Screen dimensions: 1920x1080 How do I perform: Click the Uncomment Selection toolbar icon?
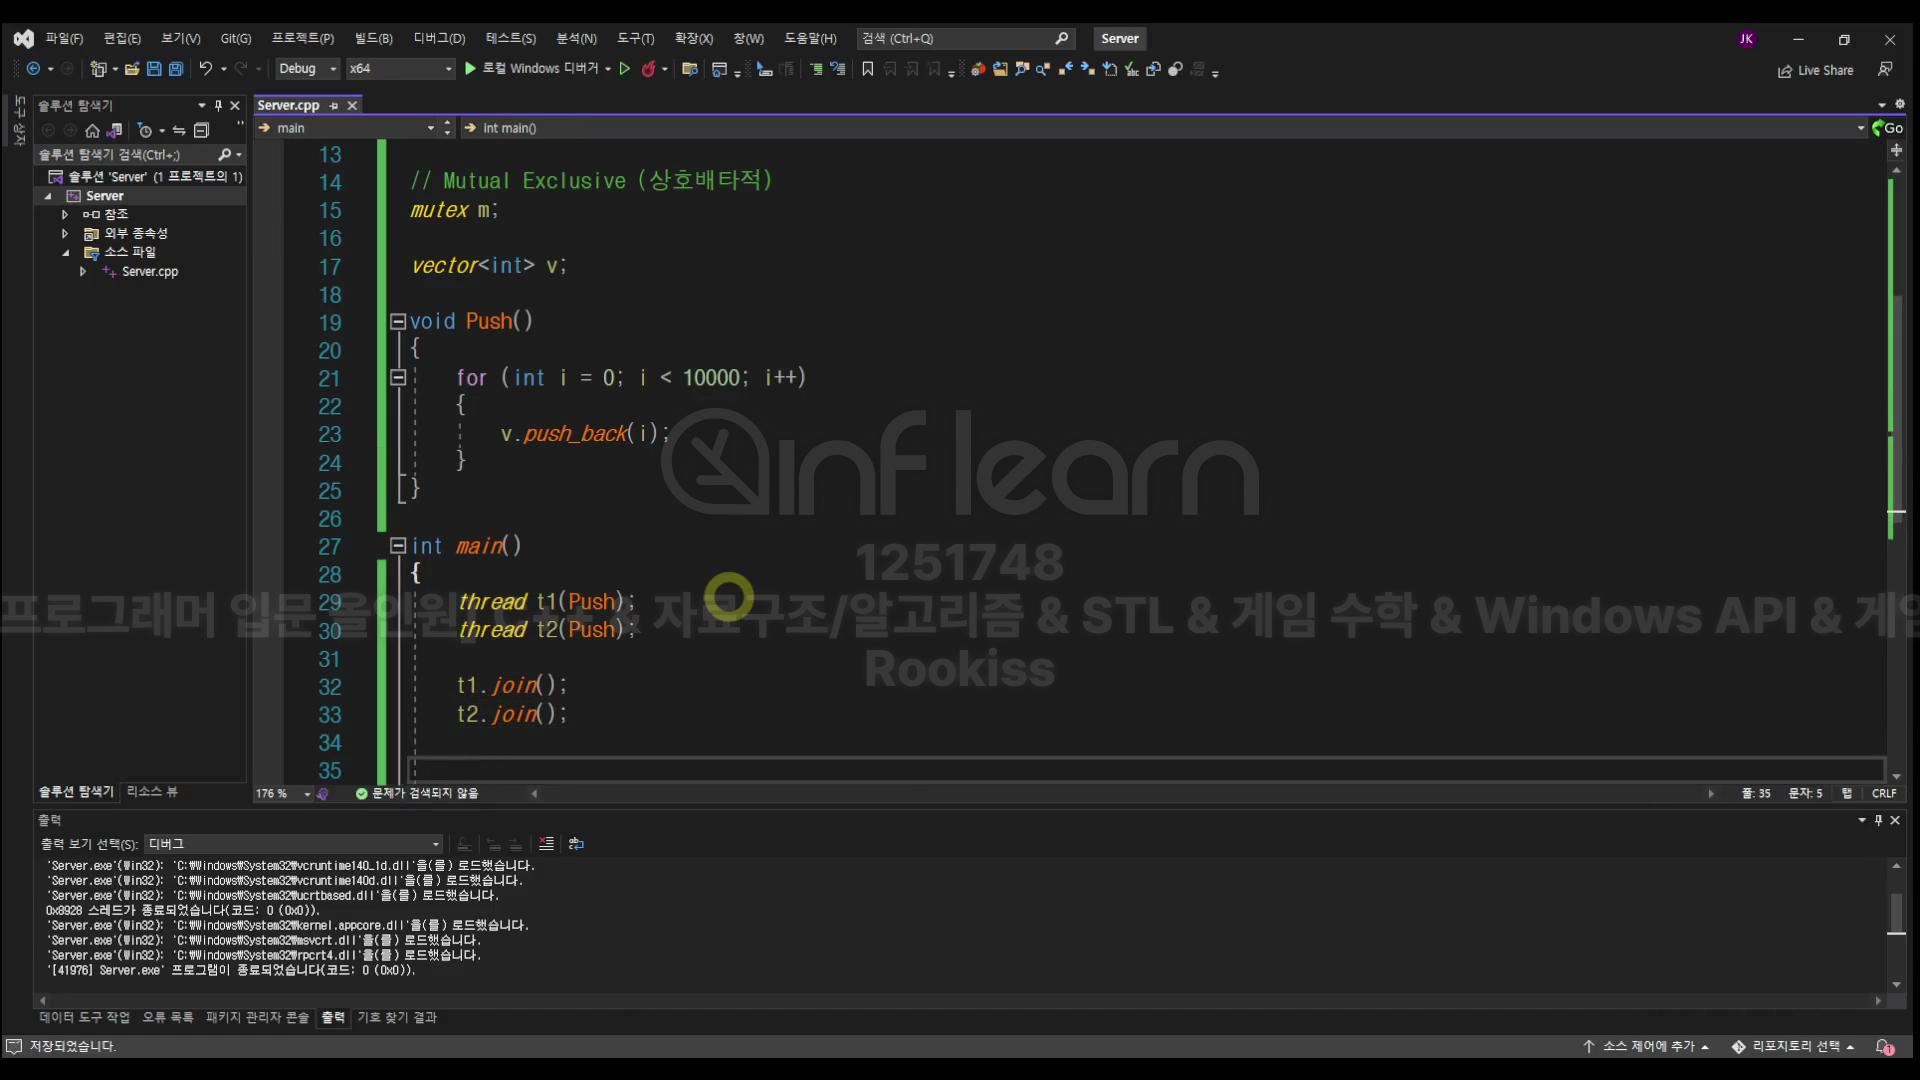838,69
